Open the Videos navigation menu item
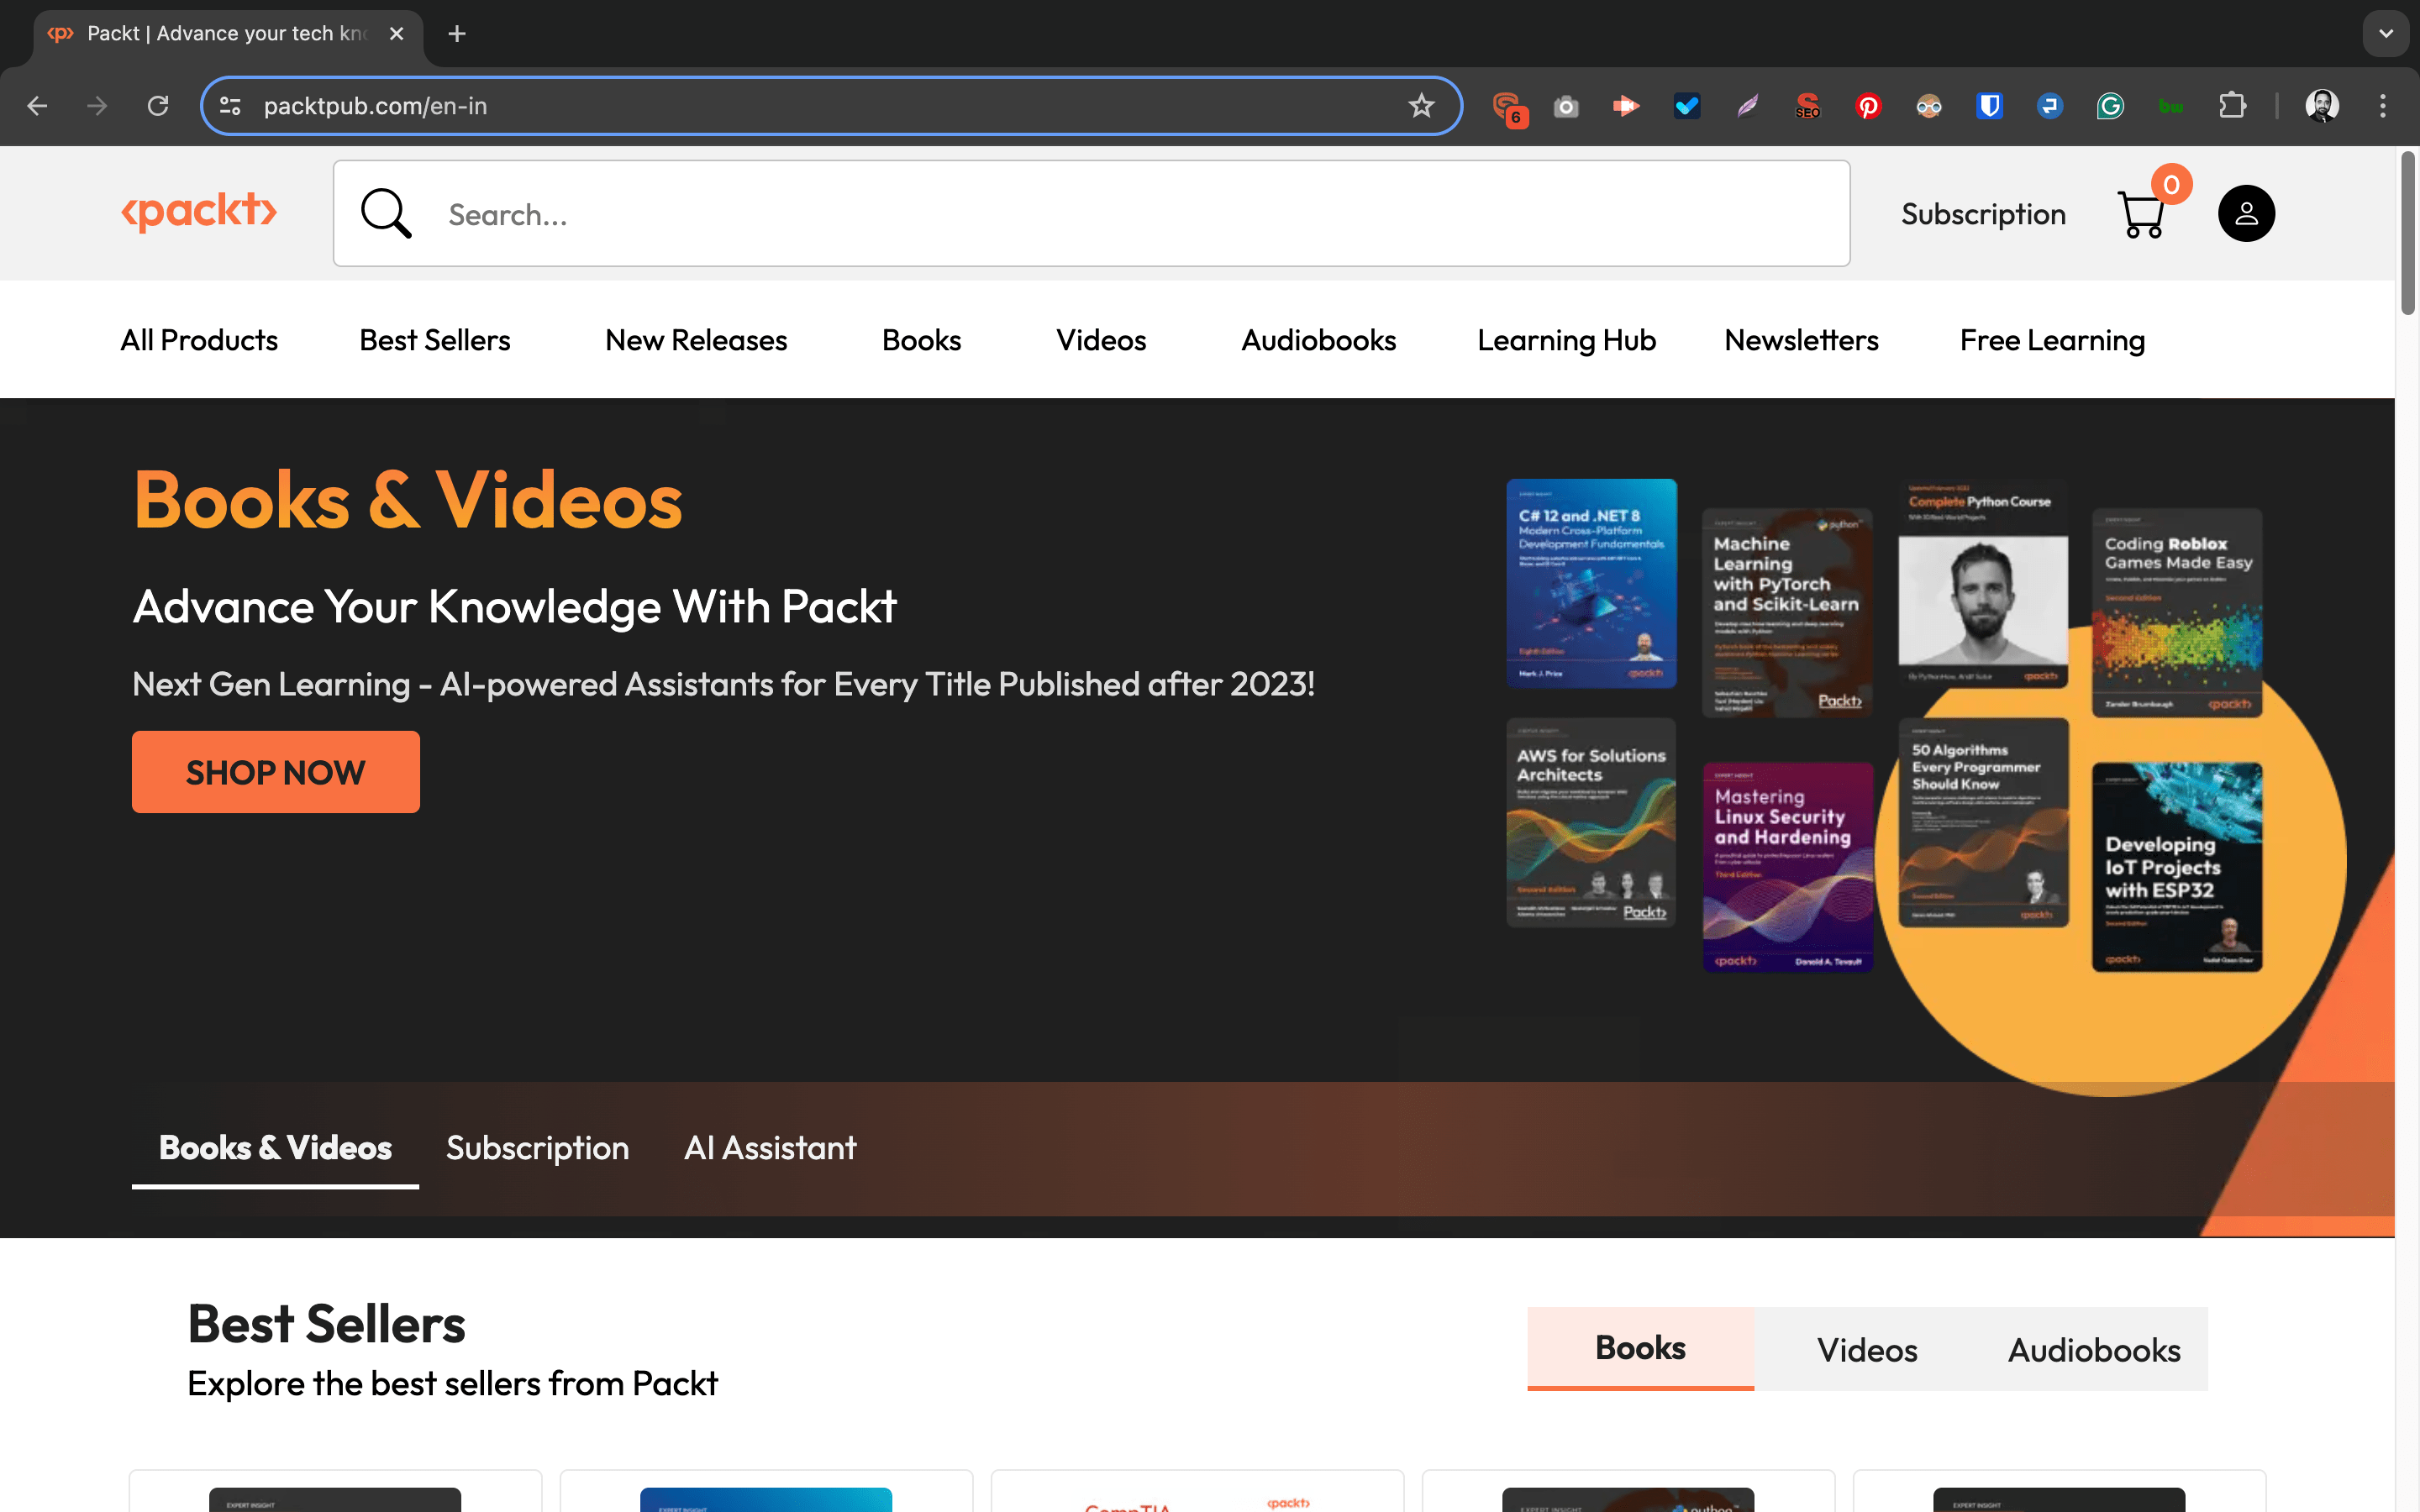 [x=1101, y=340]
